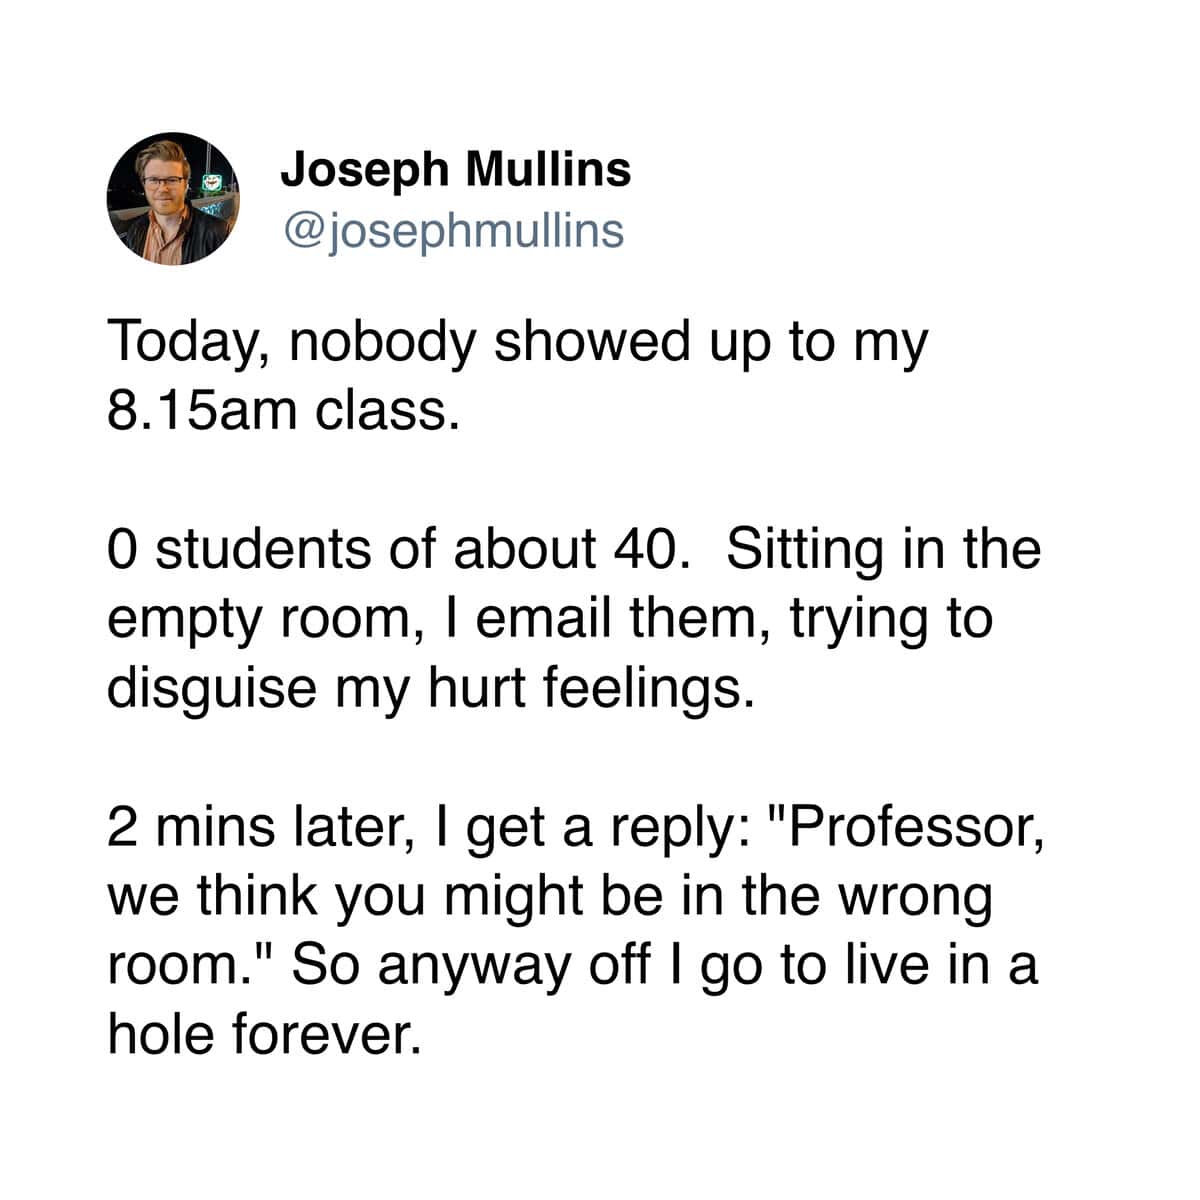
Task: Open Joseph Mullins' profile avatar photo
Action: (173, 198)
